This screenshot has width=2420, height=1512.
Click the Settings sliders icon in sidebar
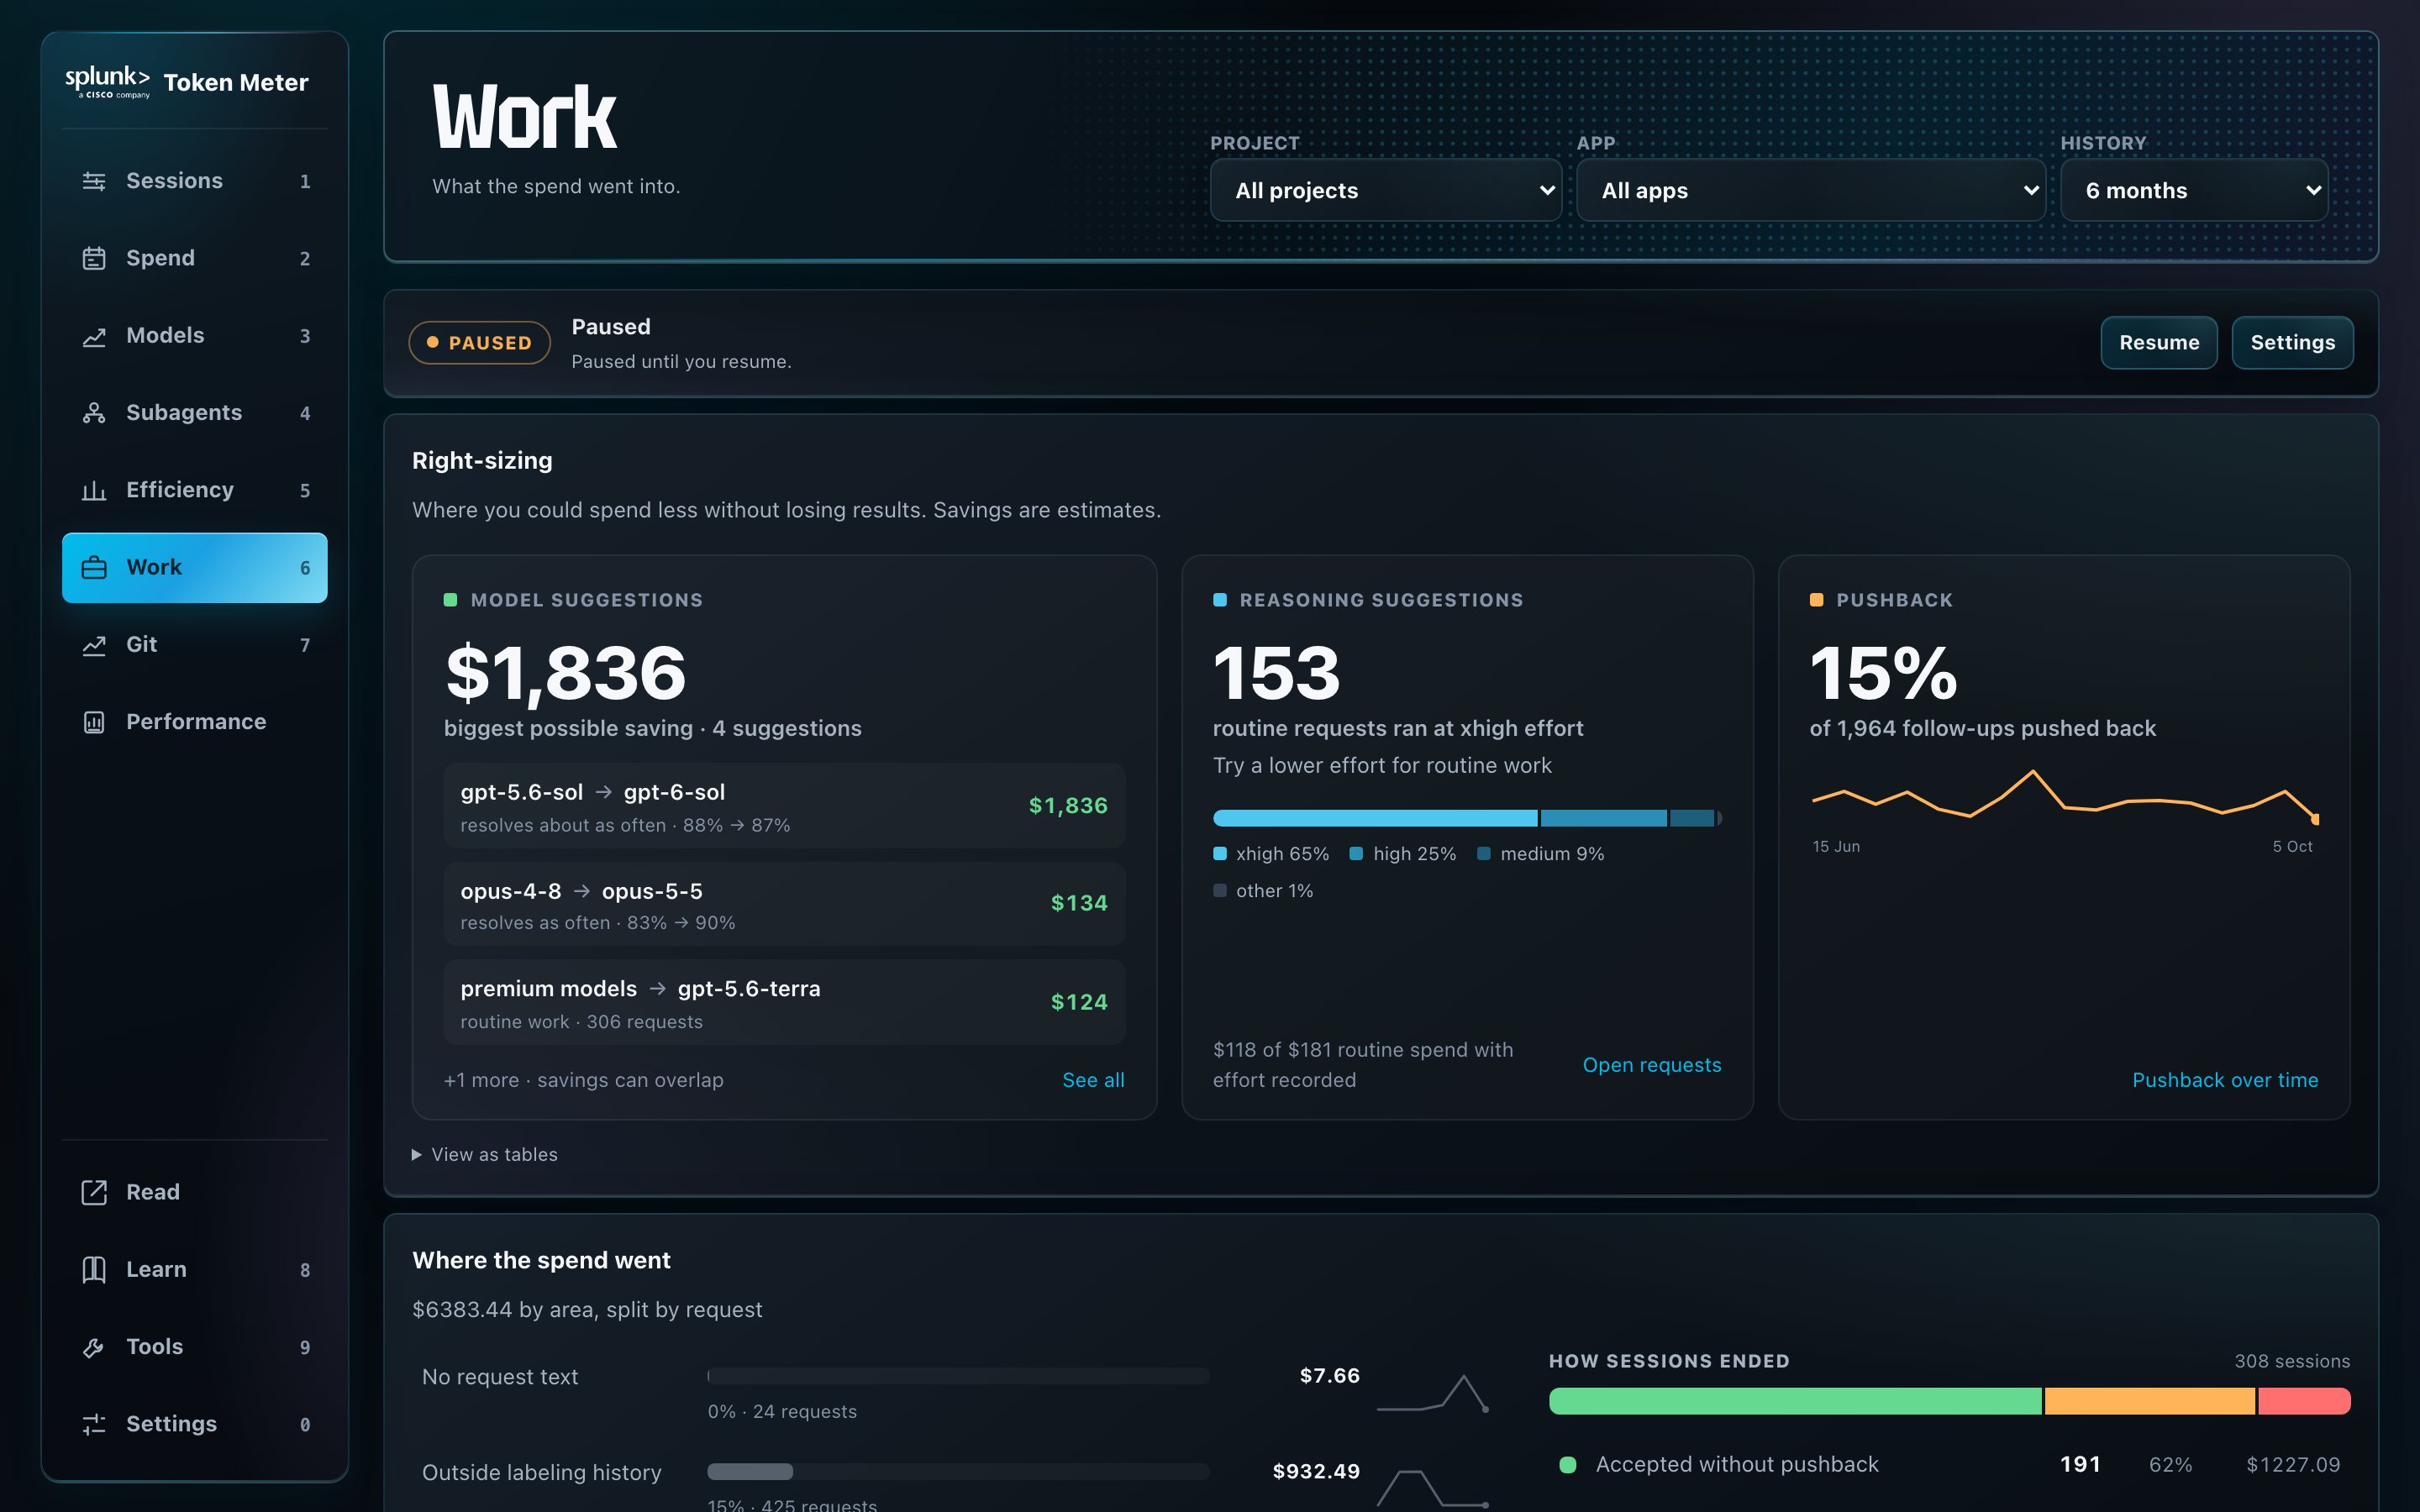(x=94, y=1424)
